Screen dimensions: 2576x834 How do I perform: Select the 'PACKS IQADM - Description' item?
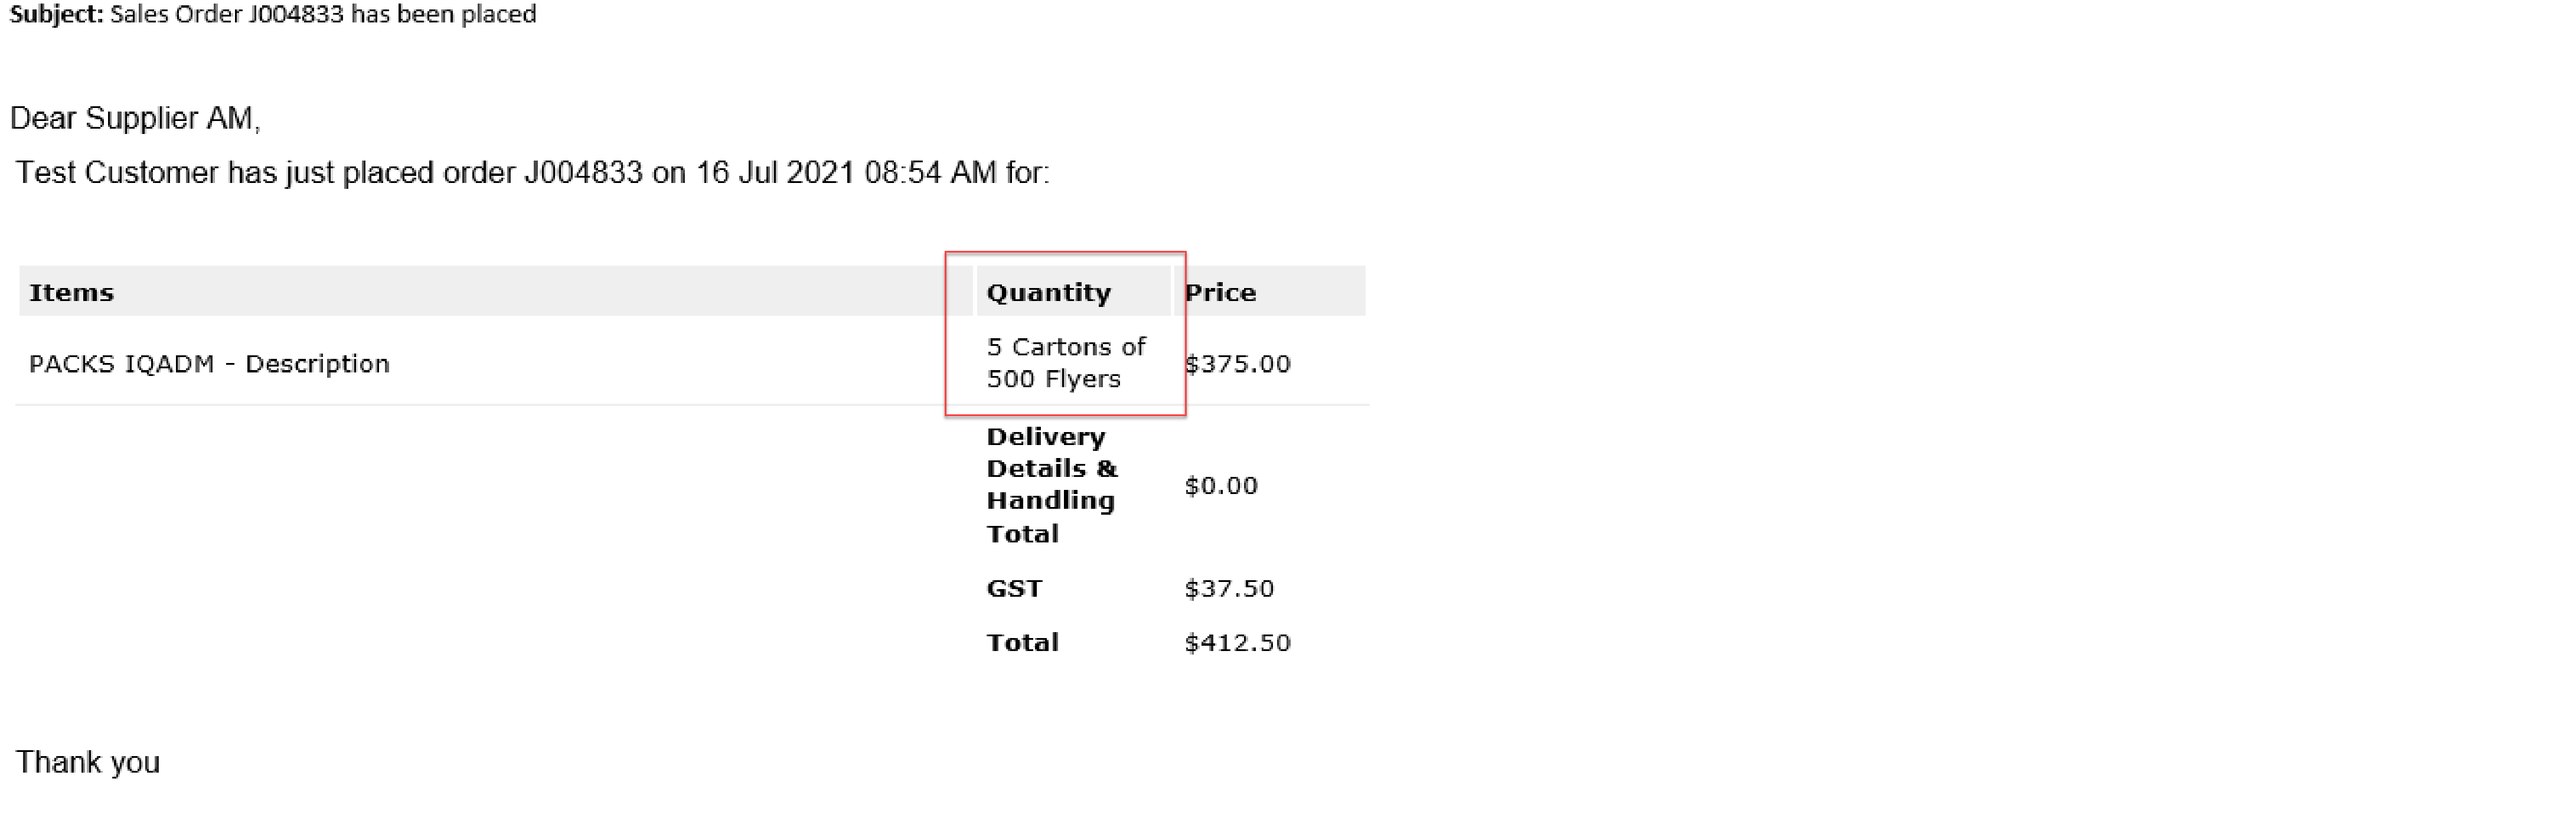coord(209,363)
